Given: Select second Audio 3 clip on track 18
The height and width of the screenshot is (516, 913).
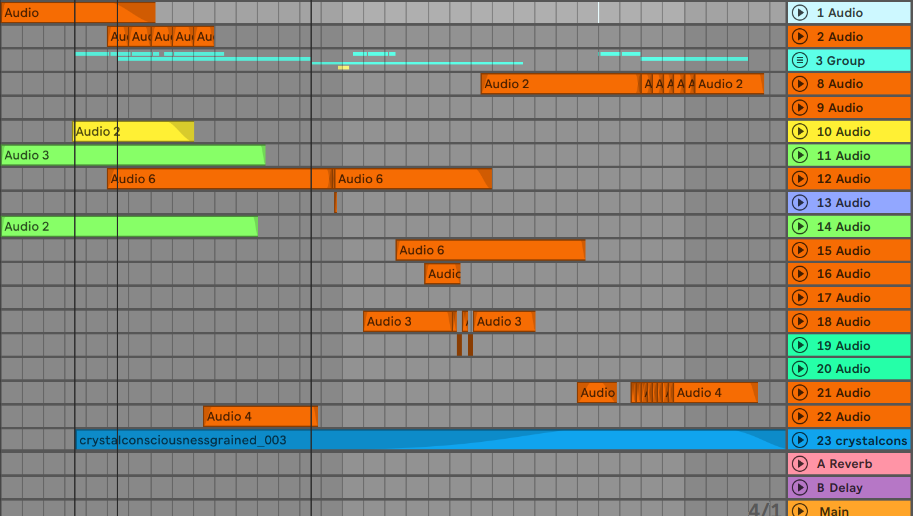Looking at the screenshot, I should [x=504, y=321].
